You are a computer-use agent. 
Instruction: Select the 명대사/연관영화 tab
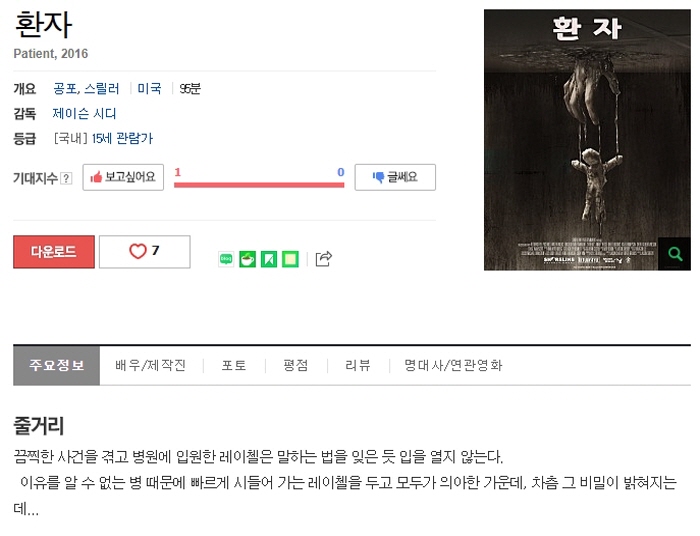click(454, 366)
